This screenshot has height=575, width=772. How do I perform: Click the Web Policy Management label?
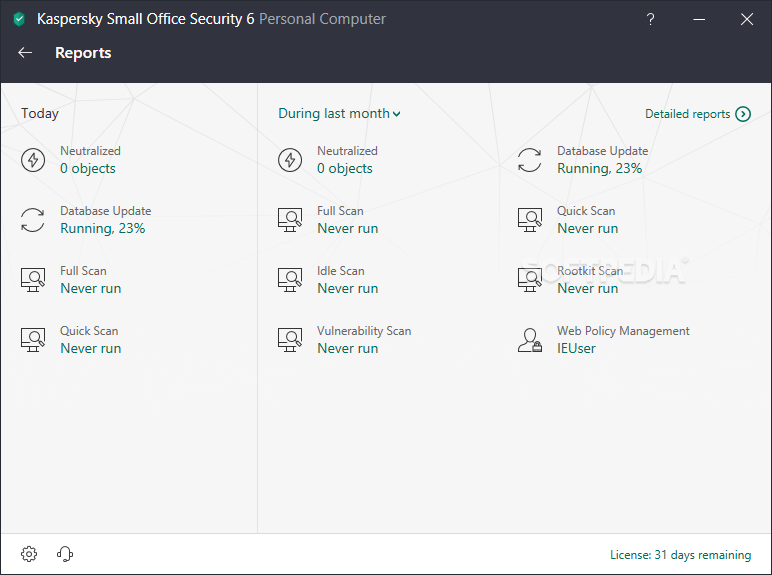623,331
